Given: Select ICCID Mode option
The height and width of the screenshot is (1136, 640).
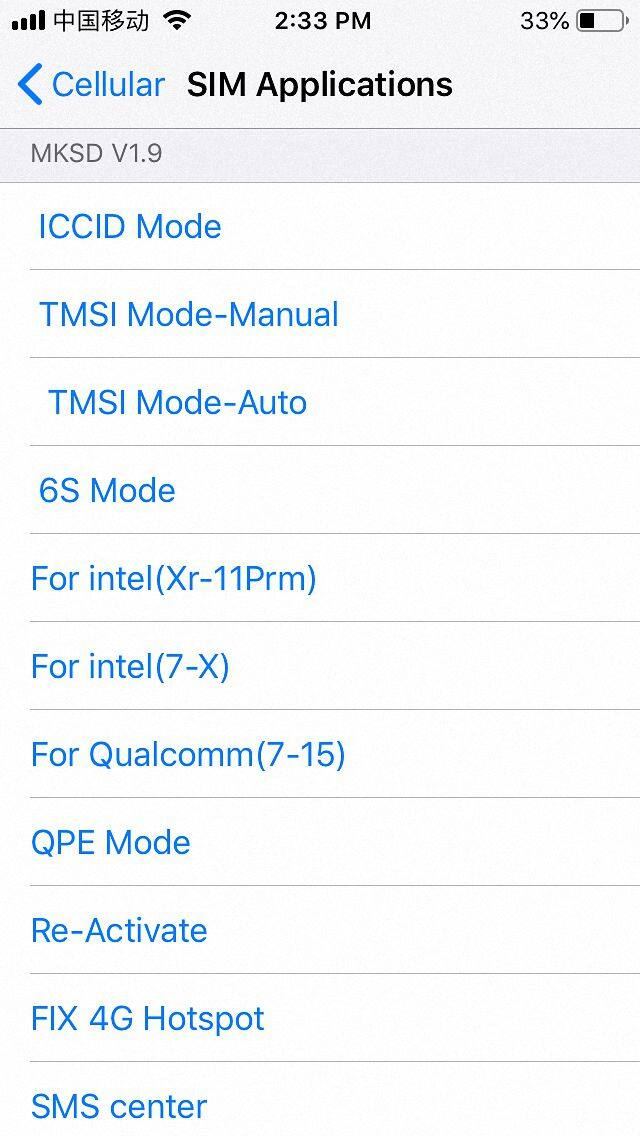Looking at the screenshot, I should (x=130, y=227).
